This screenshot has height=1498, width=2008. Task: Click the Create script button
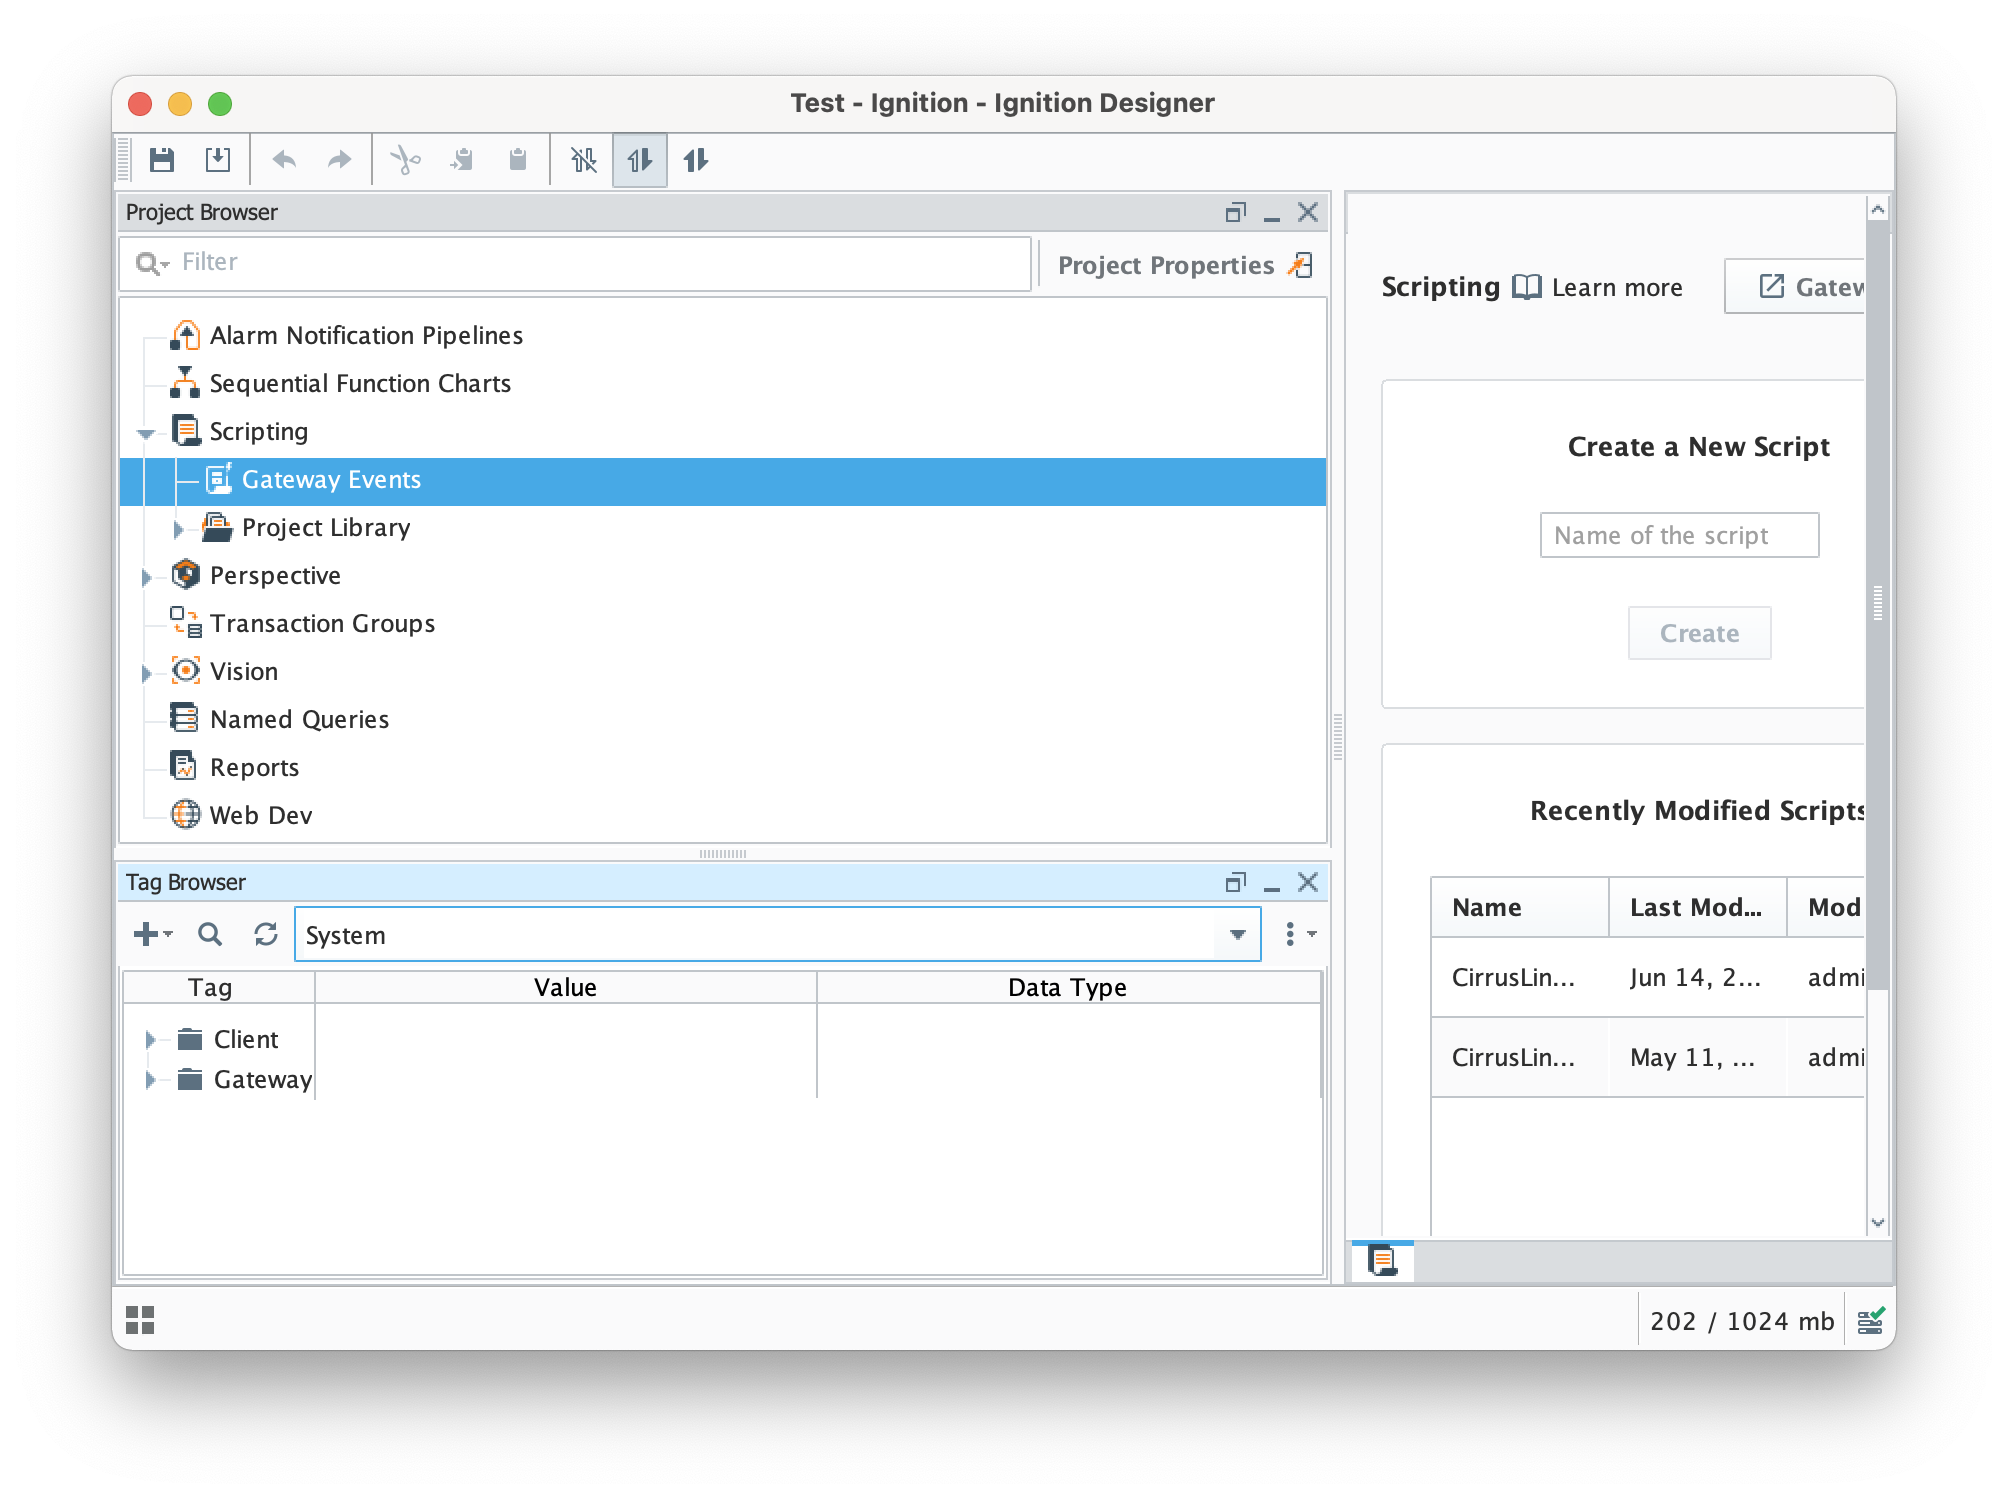1699,633
